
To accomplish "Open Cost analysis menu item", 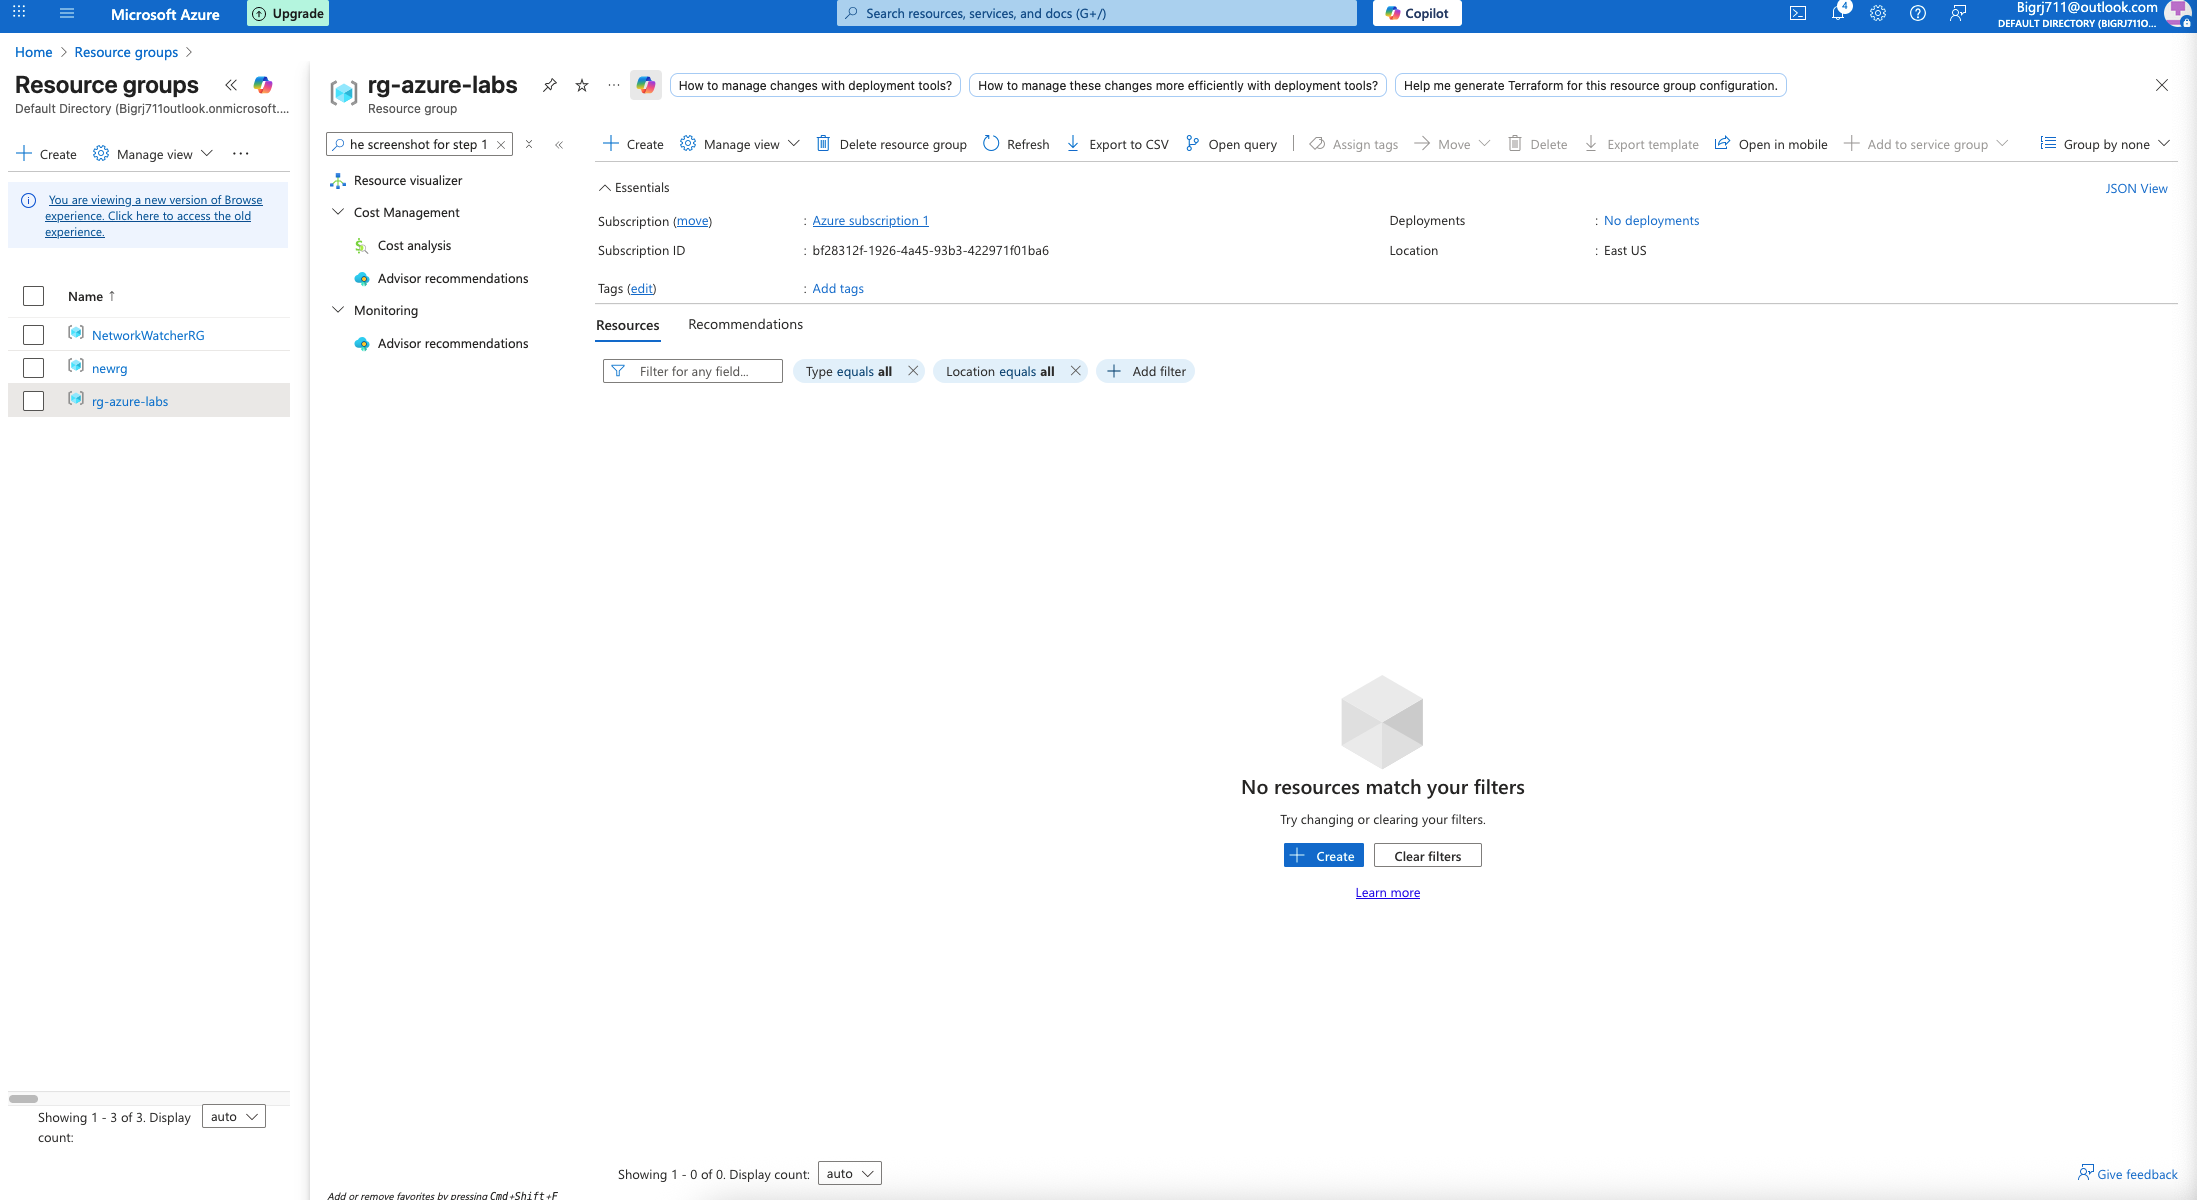I will [414, 245].
